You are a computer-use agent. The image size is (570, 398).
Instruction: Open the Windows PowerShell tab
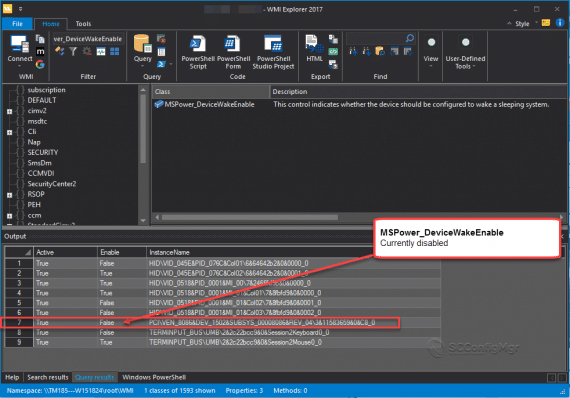pyautogui.click(x=154, y=377)
